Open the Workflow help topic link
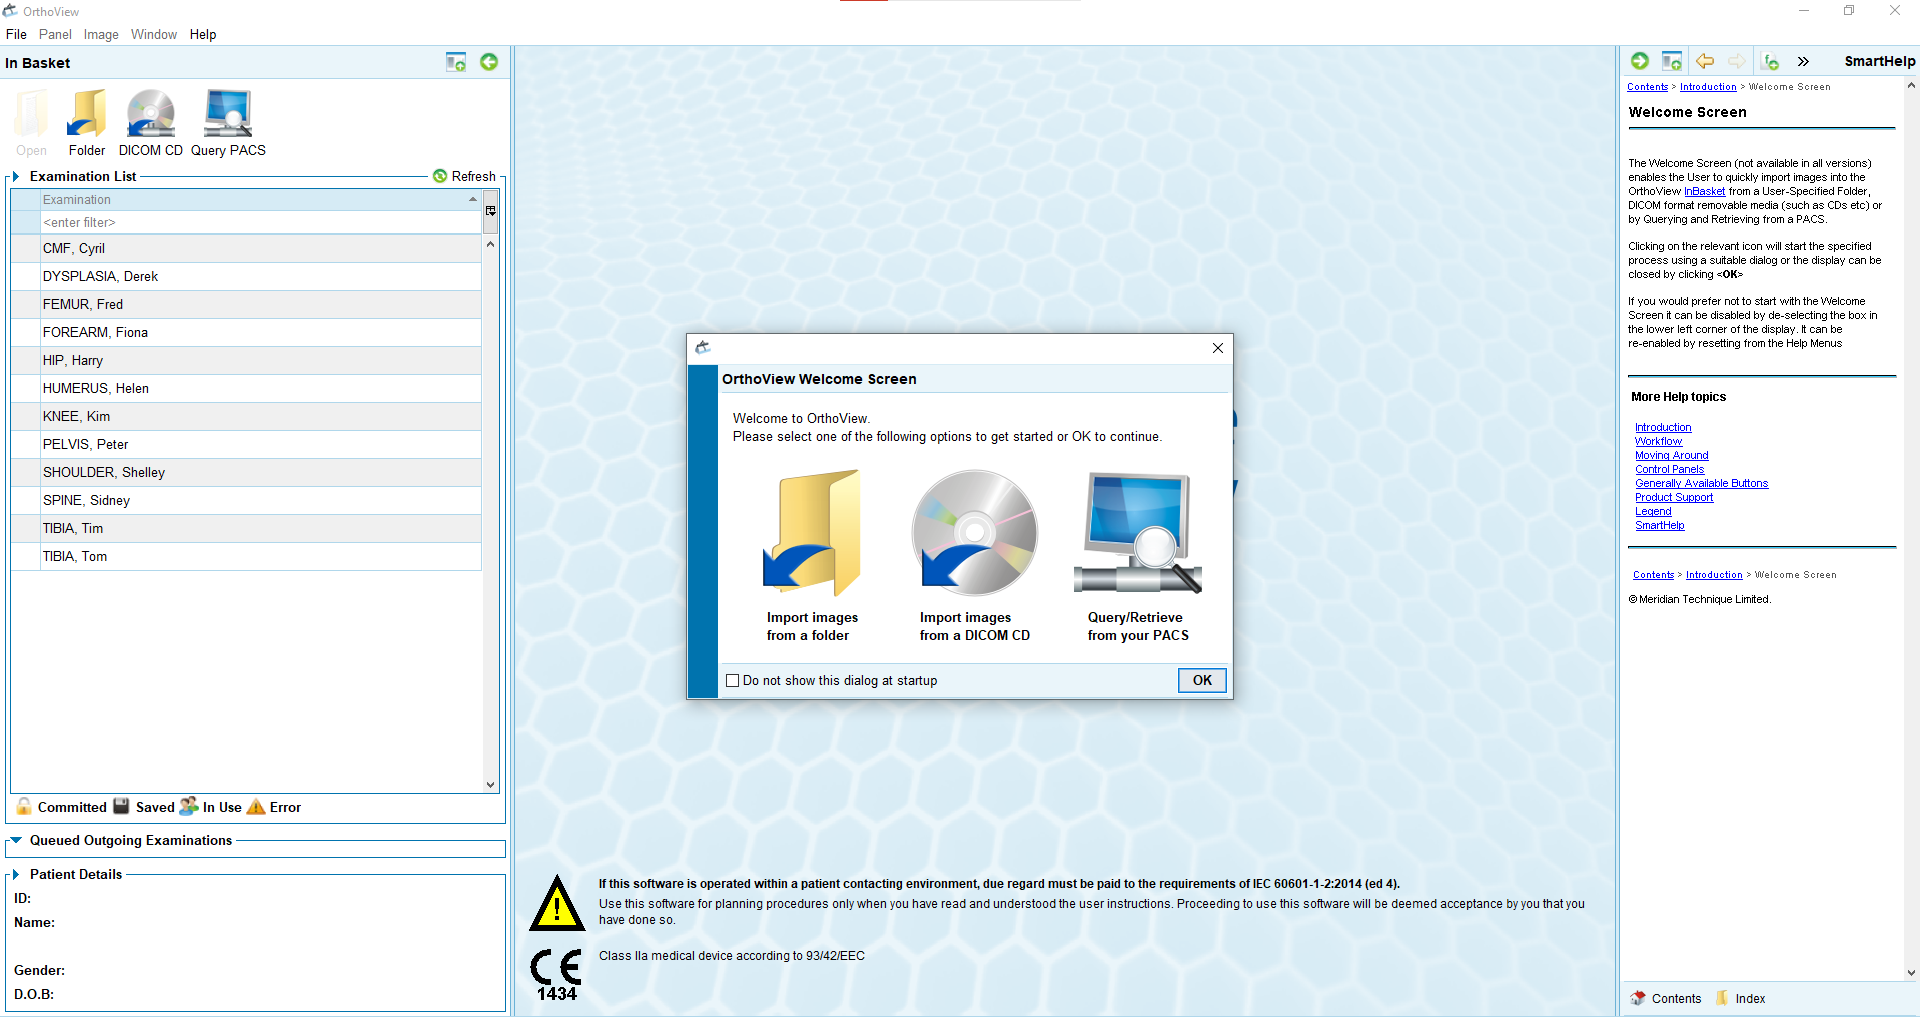1920x1017 pixels. click(1658, 441)
